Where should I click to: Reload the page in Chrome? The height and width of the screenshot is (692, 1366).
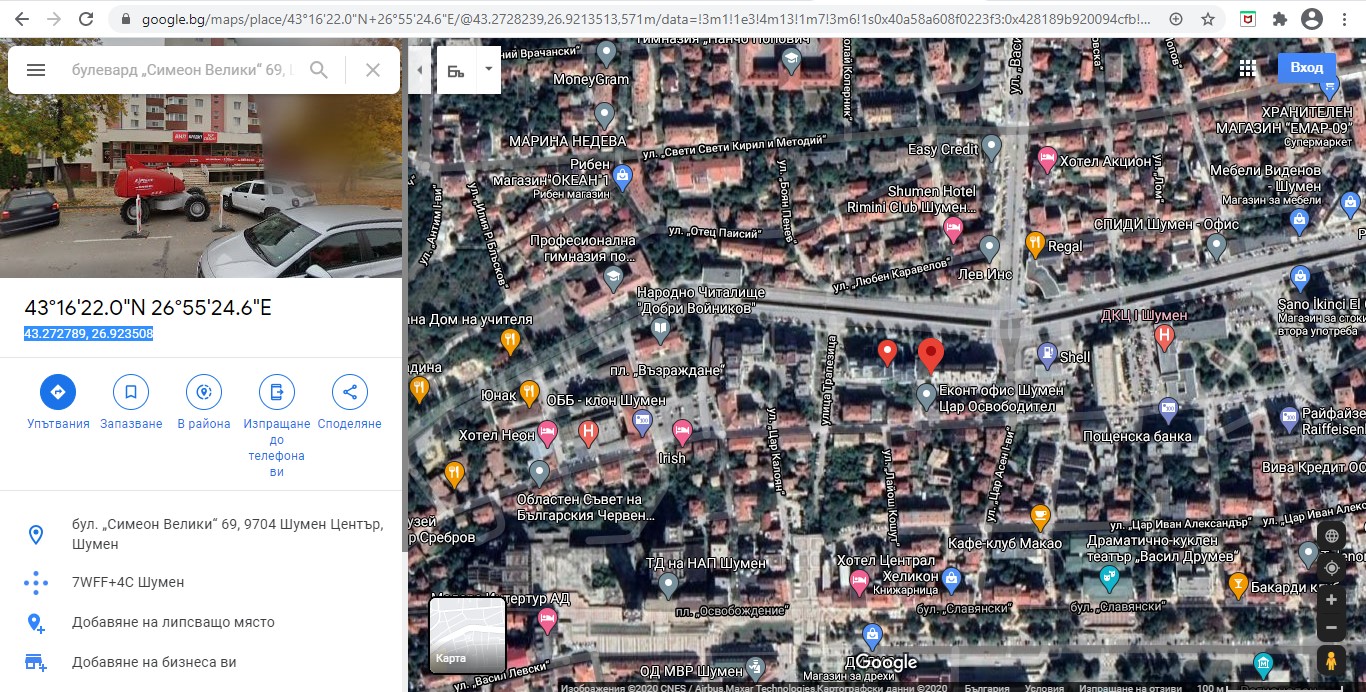(86, 19)
